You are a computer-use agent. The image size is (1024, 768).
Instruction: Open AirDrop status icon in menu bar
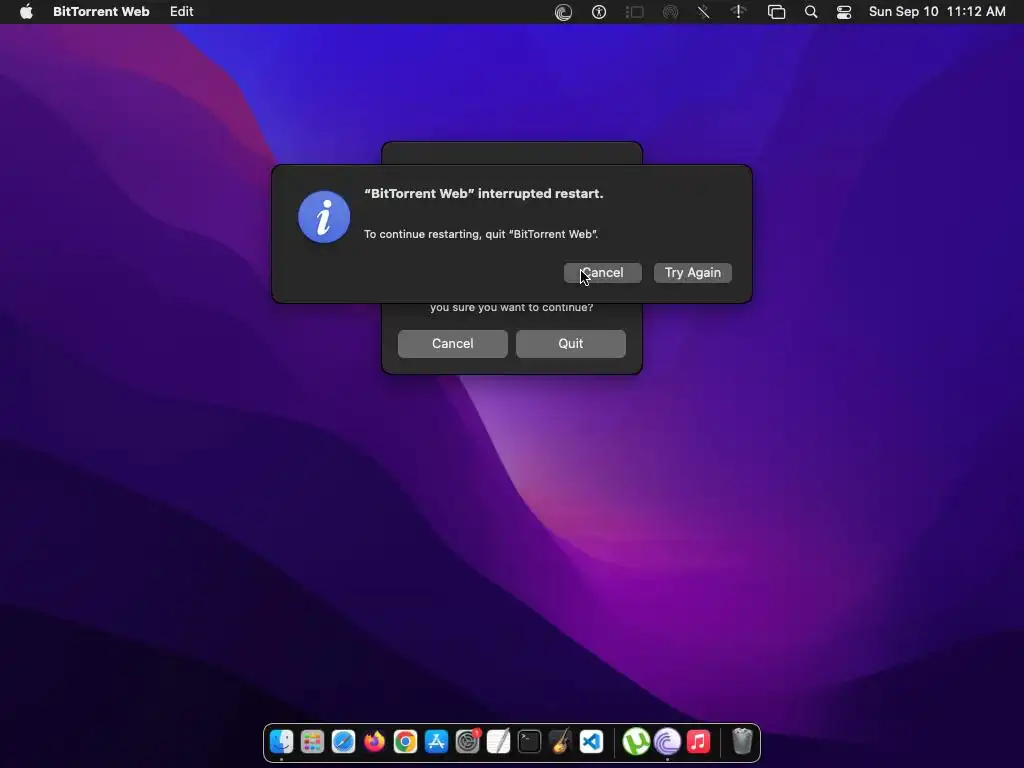(x=670, y=12)
